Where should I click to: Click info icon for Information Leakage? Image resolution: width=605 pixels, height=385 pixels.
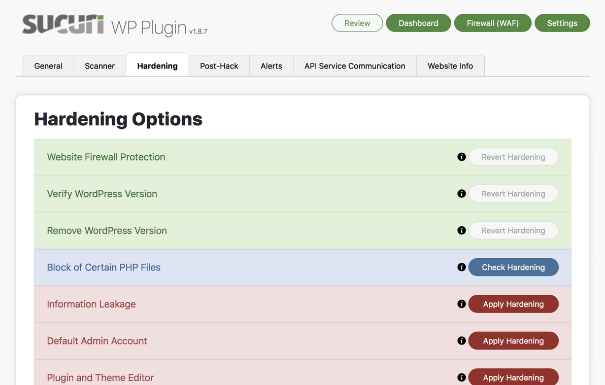(x=461, y=304)
